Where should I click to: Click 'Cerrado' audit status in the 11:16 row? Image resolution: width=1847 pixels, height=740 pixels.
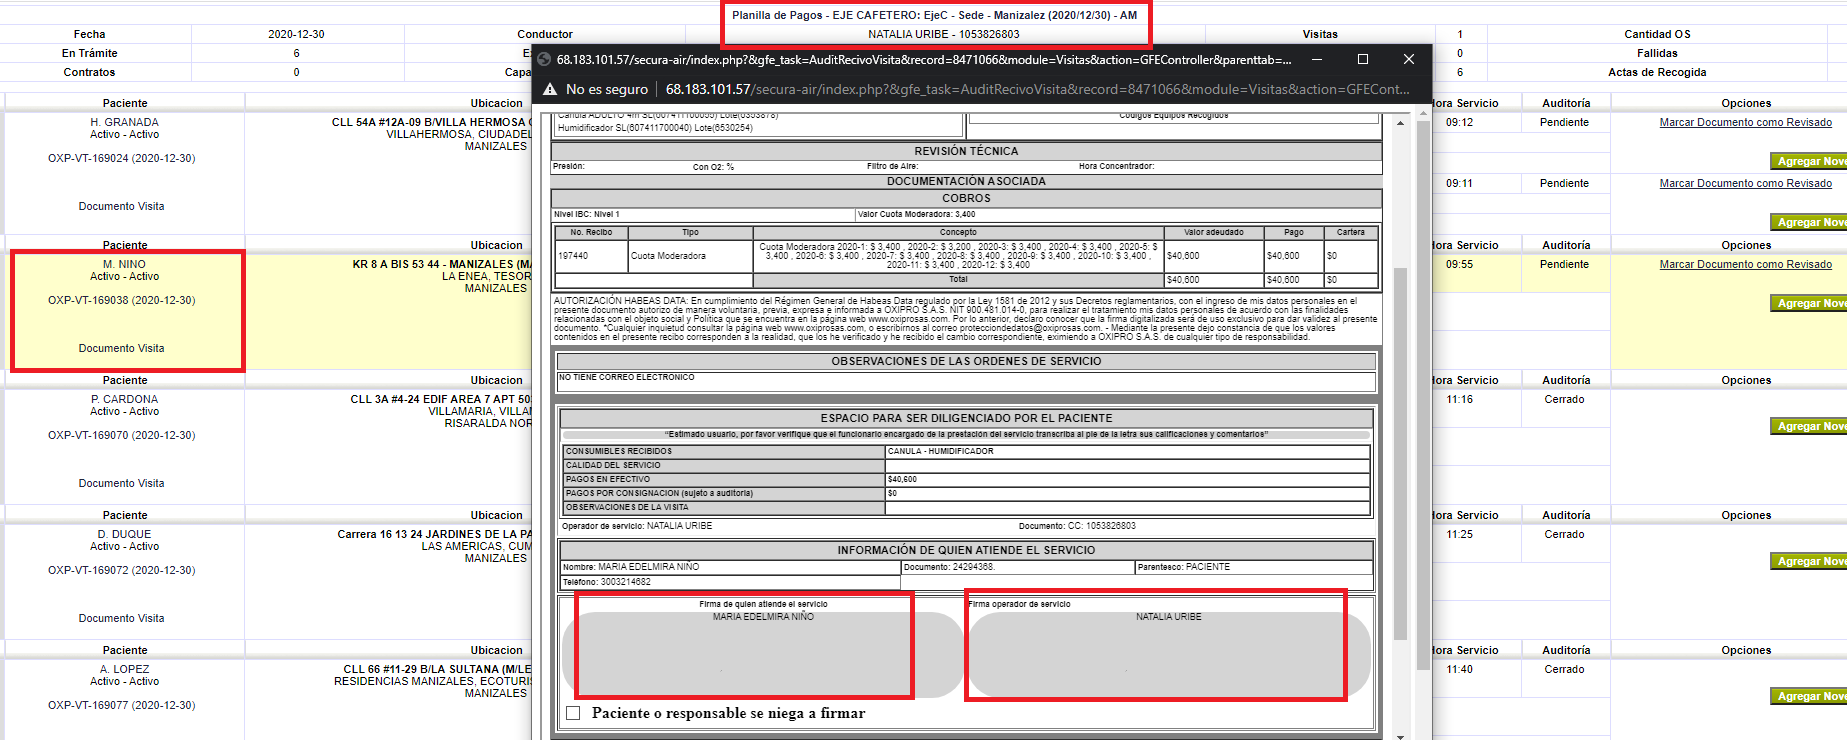pyautogui.click(x=1564, y=399)
